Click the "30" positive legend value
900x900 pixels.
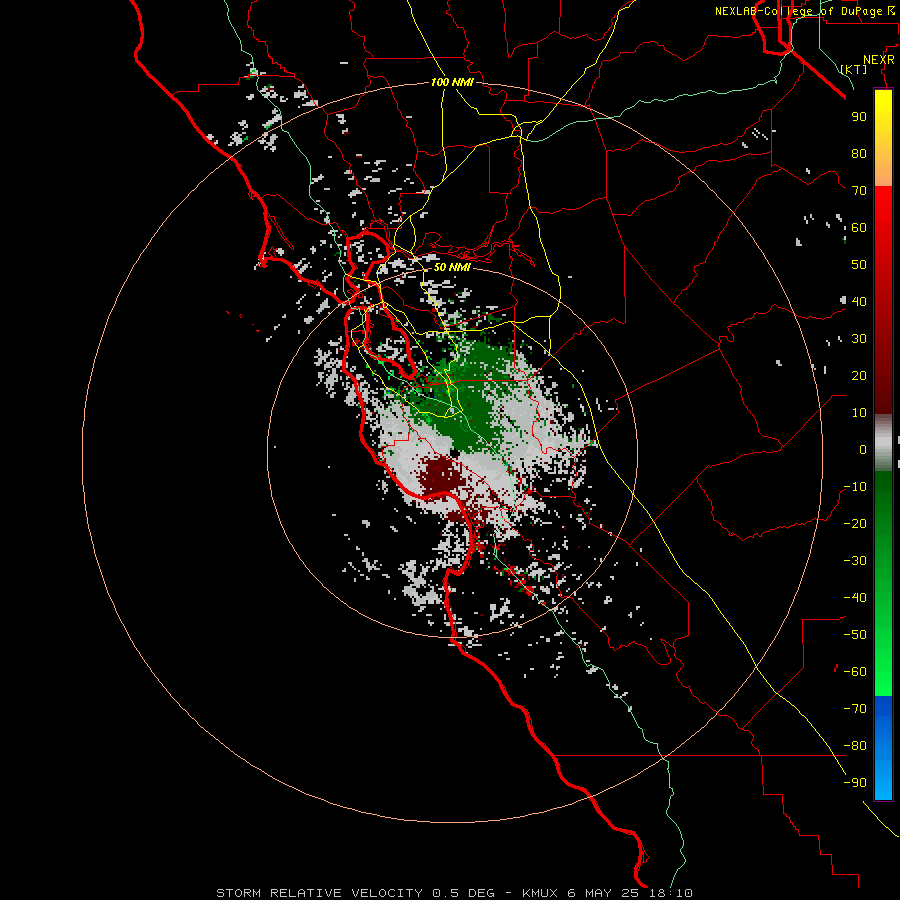[859, 339]
